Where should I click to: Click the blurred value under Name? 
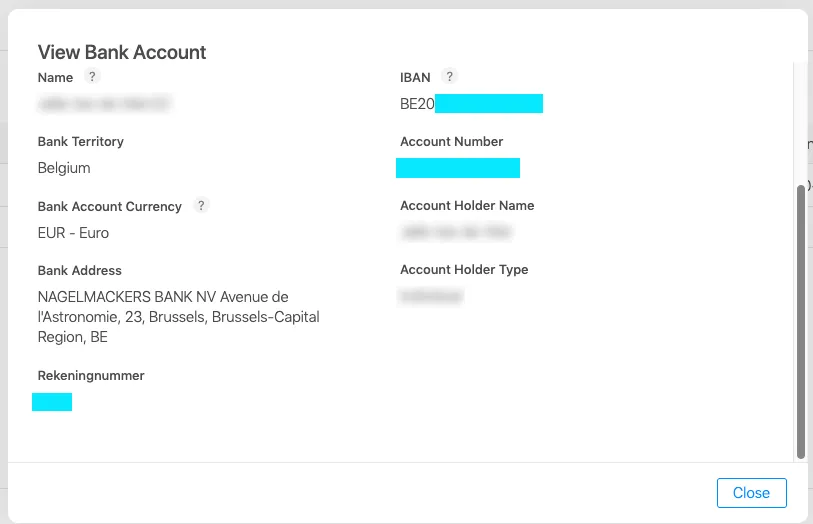tap(104, 104)
